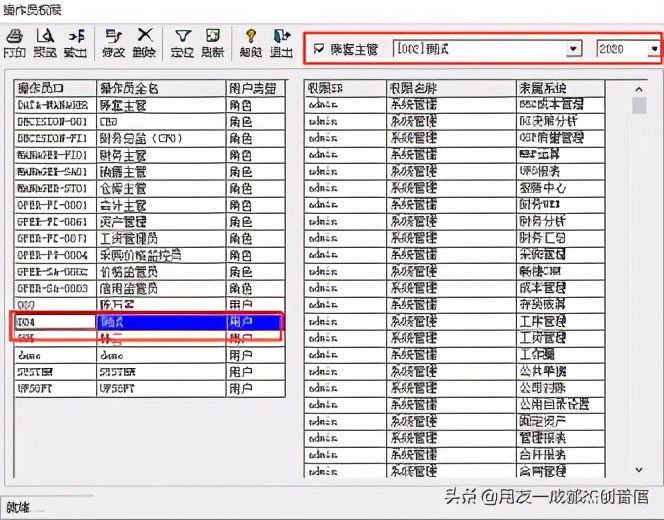664x520 pixels.
Task: Click the [002] account set combo box field
Action: [x=487, y=49]
